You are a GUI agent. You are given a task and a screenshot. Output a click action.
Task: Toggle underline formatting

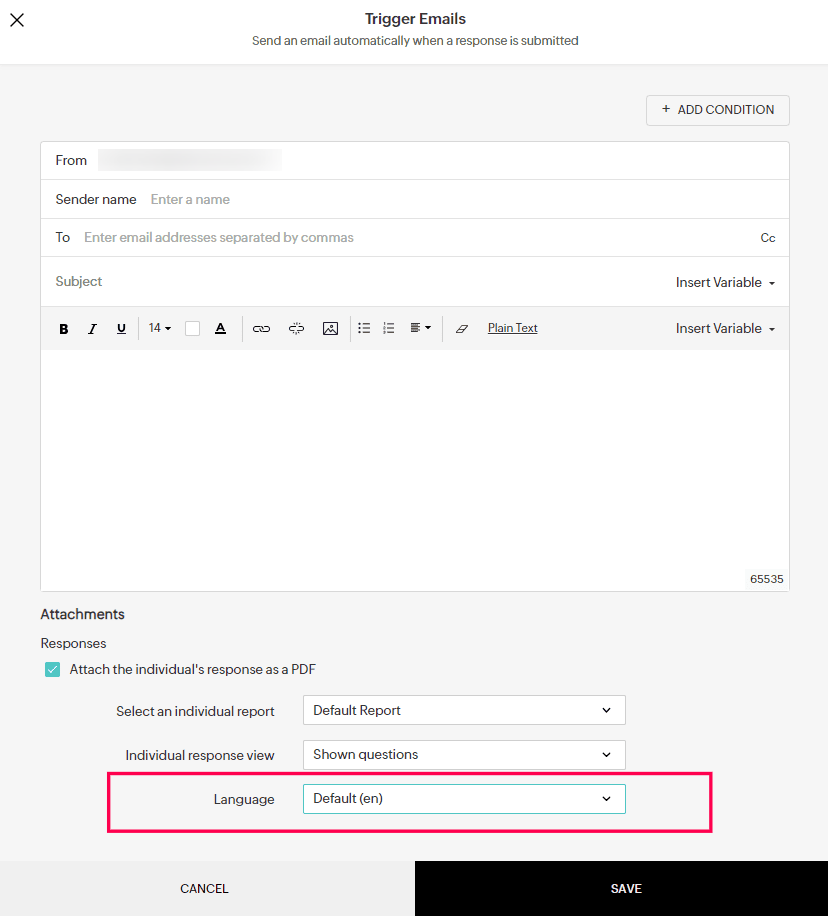tap(121, 329)
